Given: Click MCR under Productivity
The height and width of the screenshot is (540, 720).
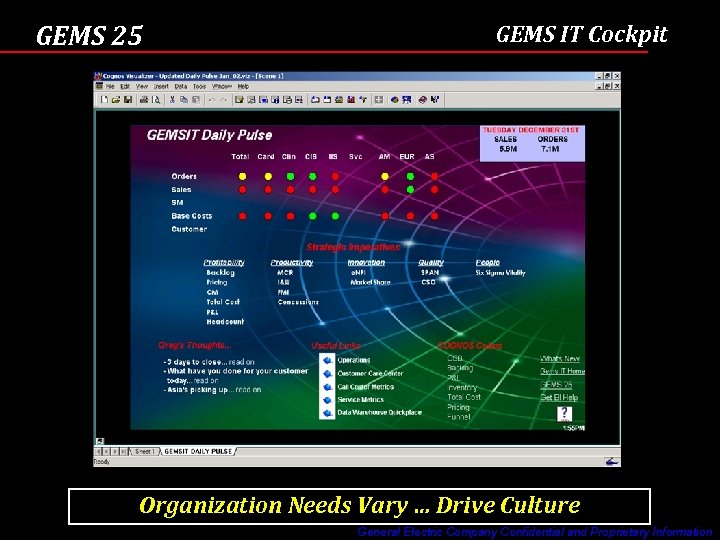Looking at the screenshot, I should (285, 273).
